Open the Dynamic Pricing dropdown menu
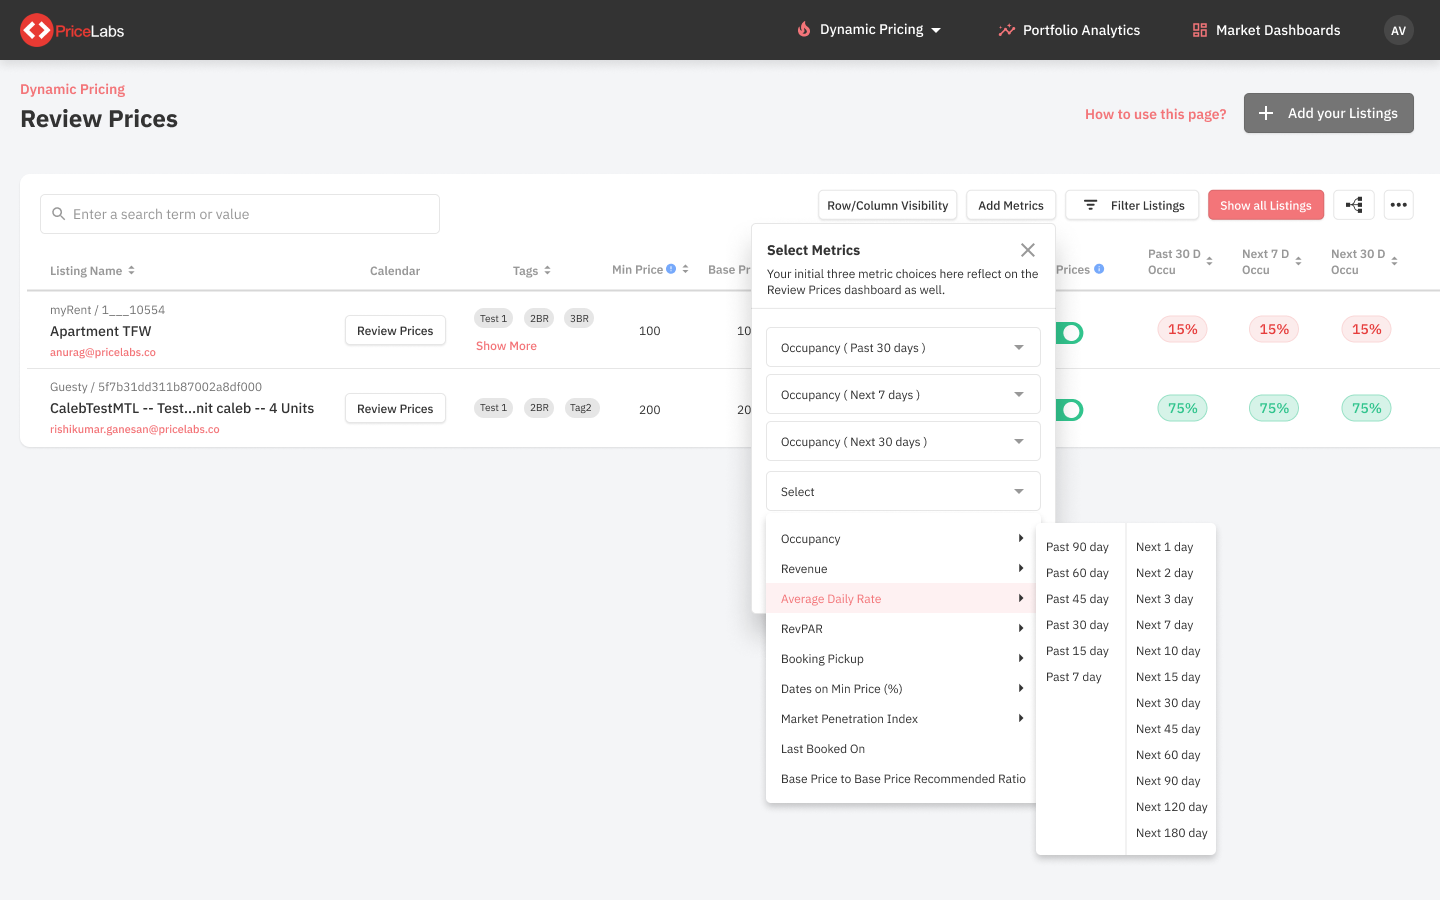The image size is (1440, 900). click(x=869, y=30)
